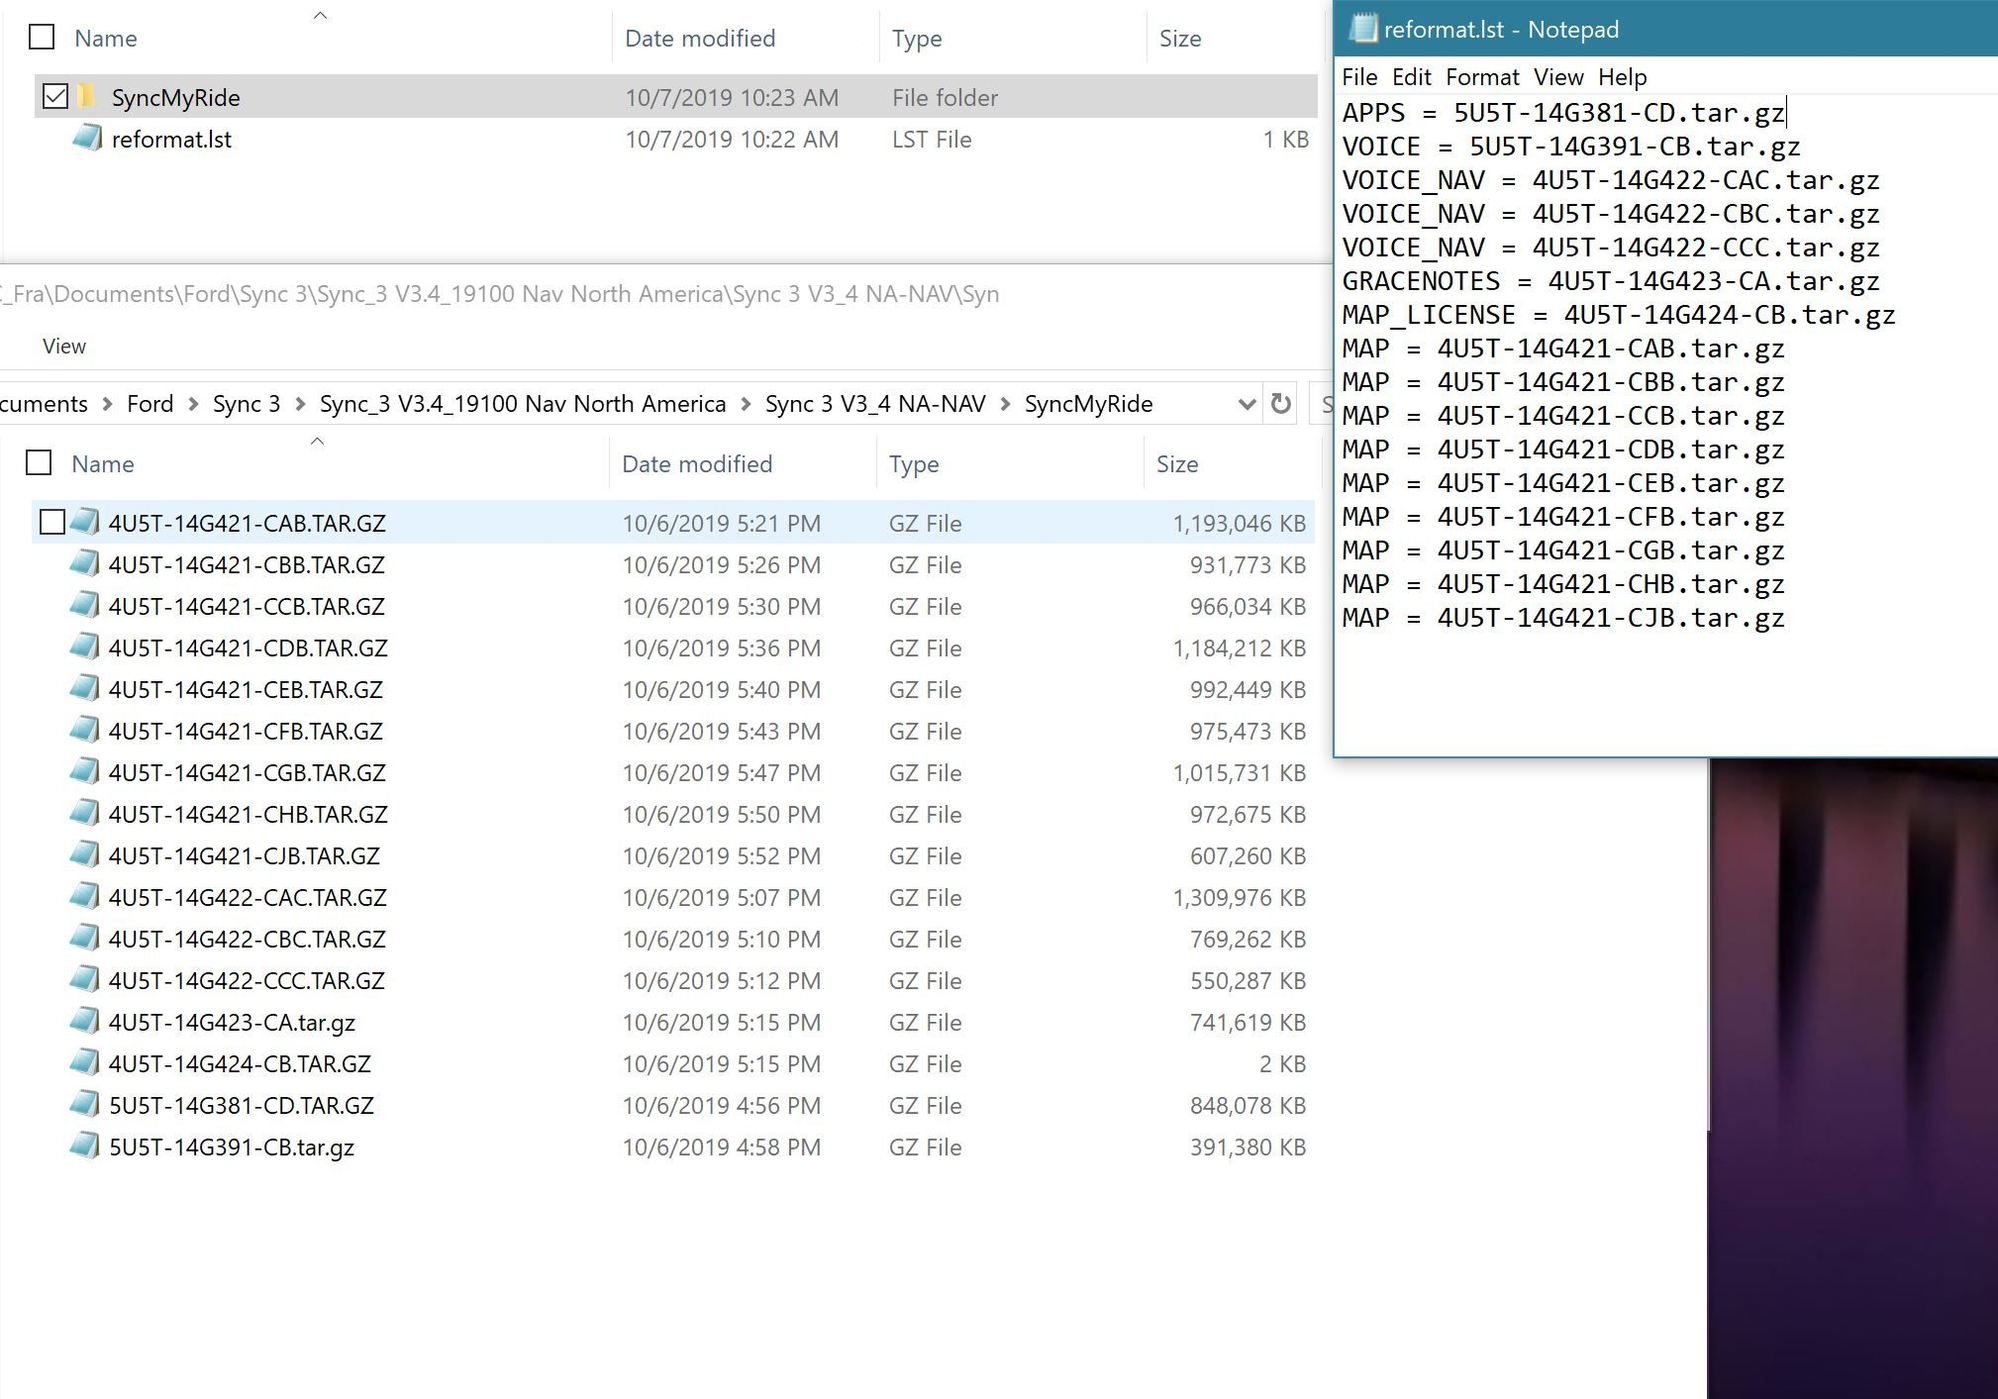Open the SyncMyRide yellow folder icon
Image resolution: width=1998 pixels, height=1399 pixels.
(x=88, y=97)
